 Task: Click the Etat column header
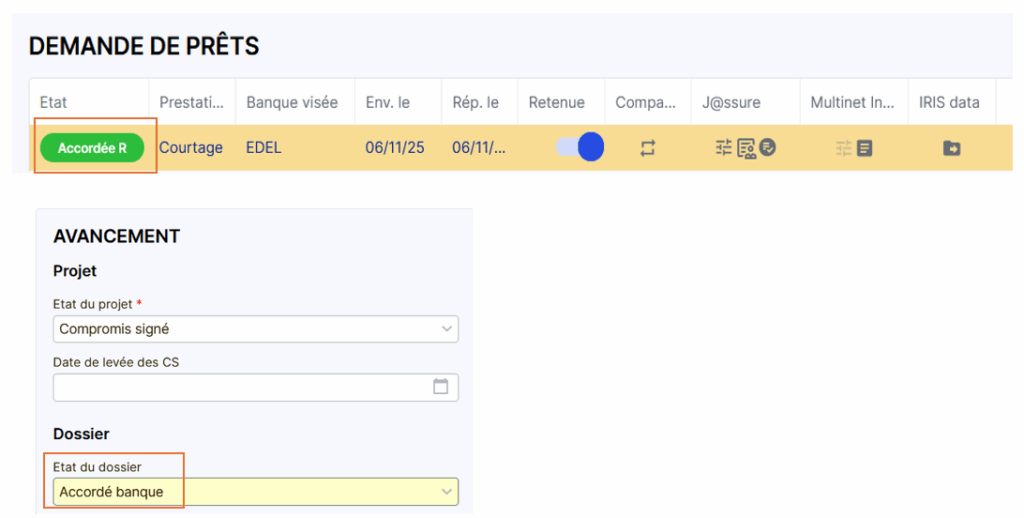tap(54, 102)
